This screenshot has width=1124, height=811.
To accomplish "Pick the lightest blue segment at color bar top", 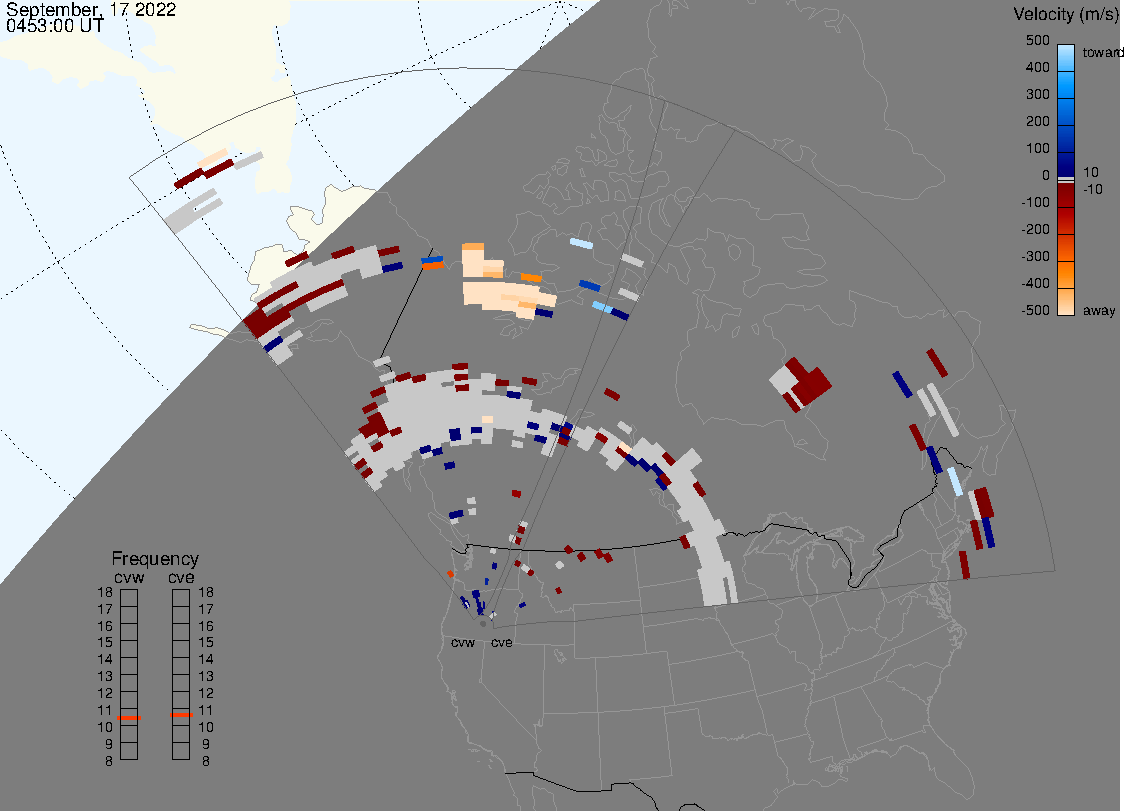I will [x=1066, y=57].
